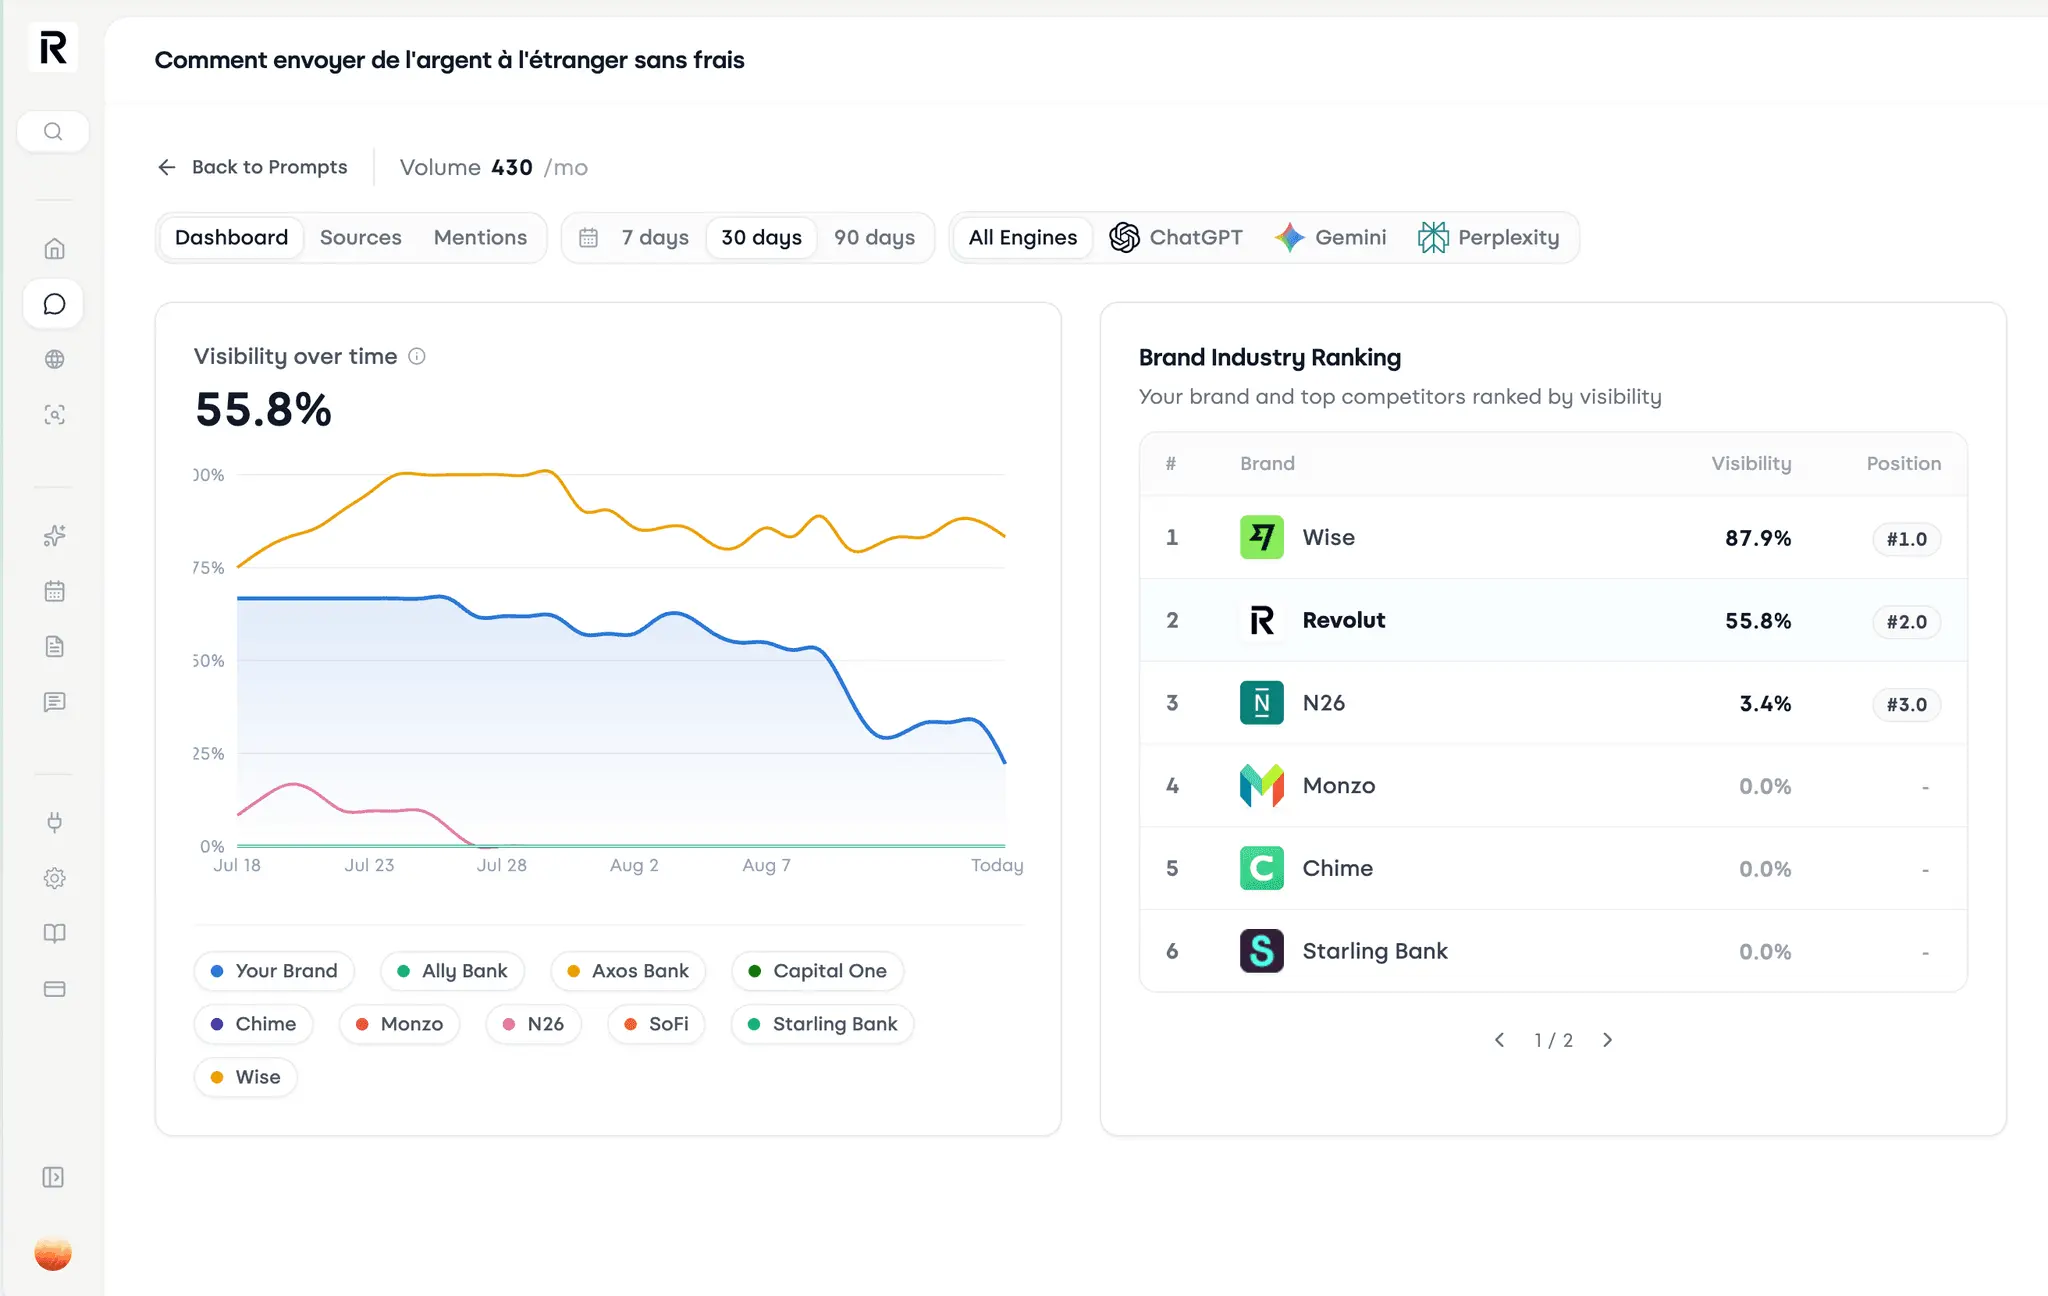2048x1296 pixels.
Task: Toggle the sidebar collapse panel icon
Action: click(54, 1177)
